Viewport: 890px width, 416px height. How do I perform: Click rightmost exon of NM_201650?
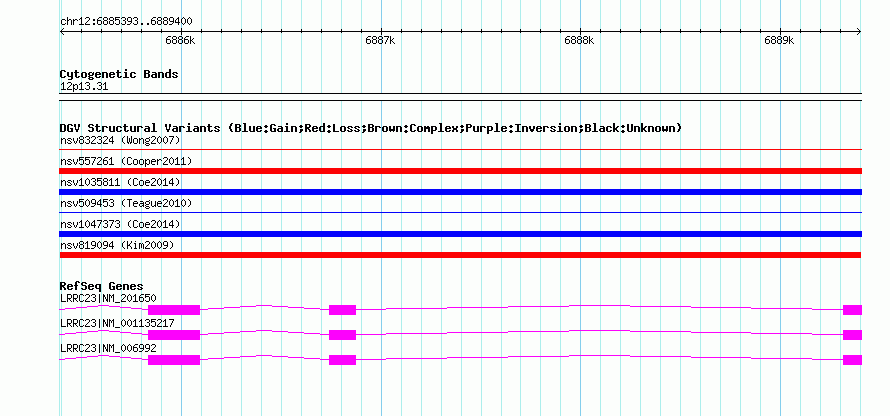pyautogui.click(x=852, y=310)
